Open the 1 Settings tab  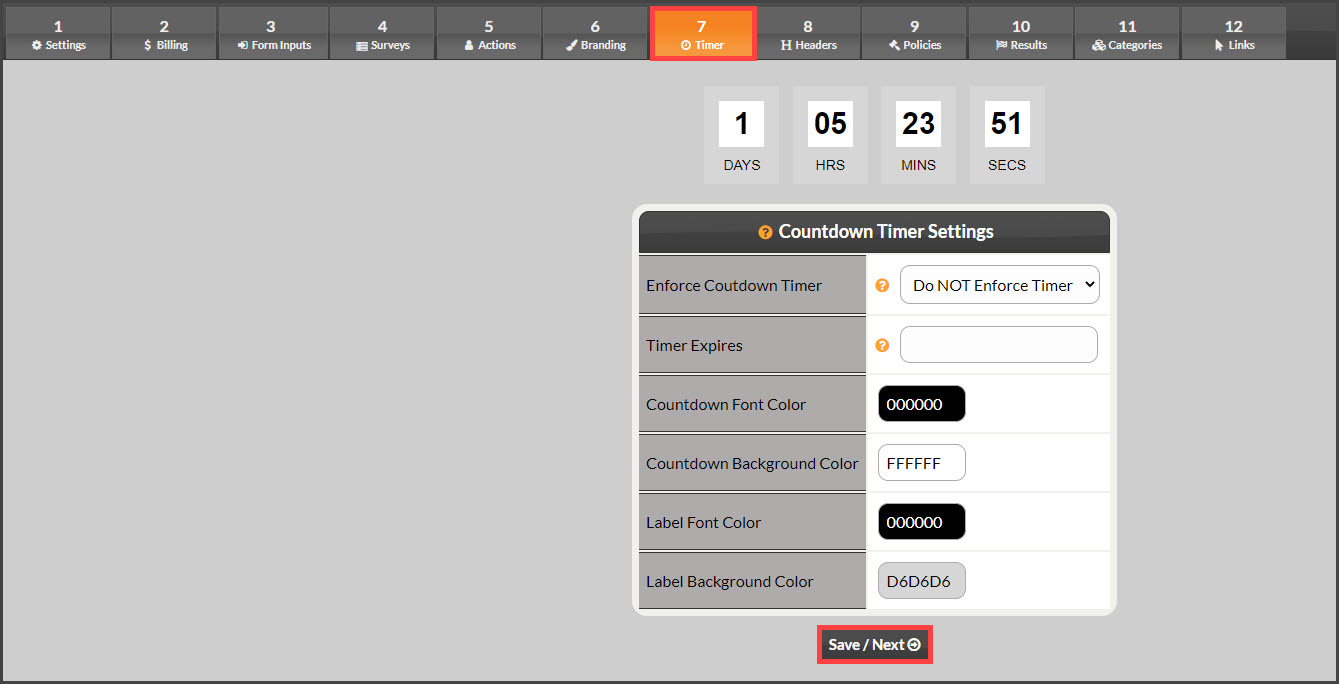58,33
